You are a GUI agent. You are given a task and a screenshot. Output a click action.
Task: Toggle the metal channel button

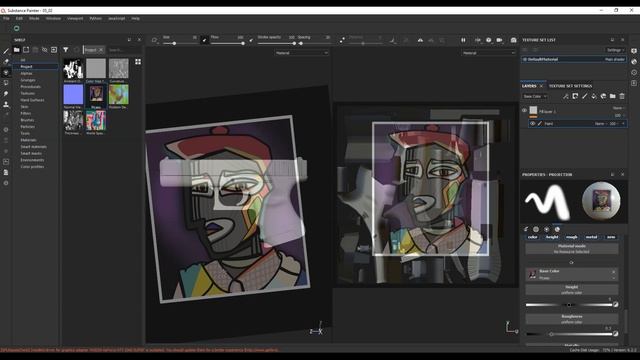click(591, 237)
